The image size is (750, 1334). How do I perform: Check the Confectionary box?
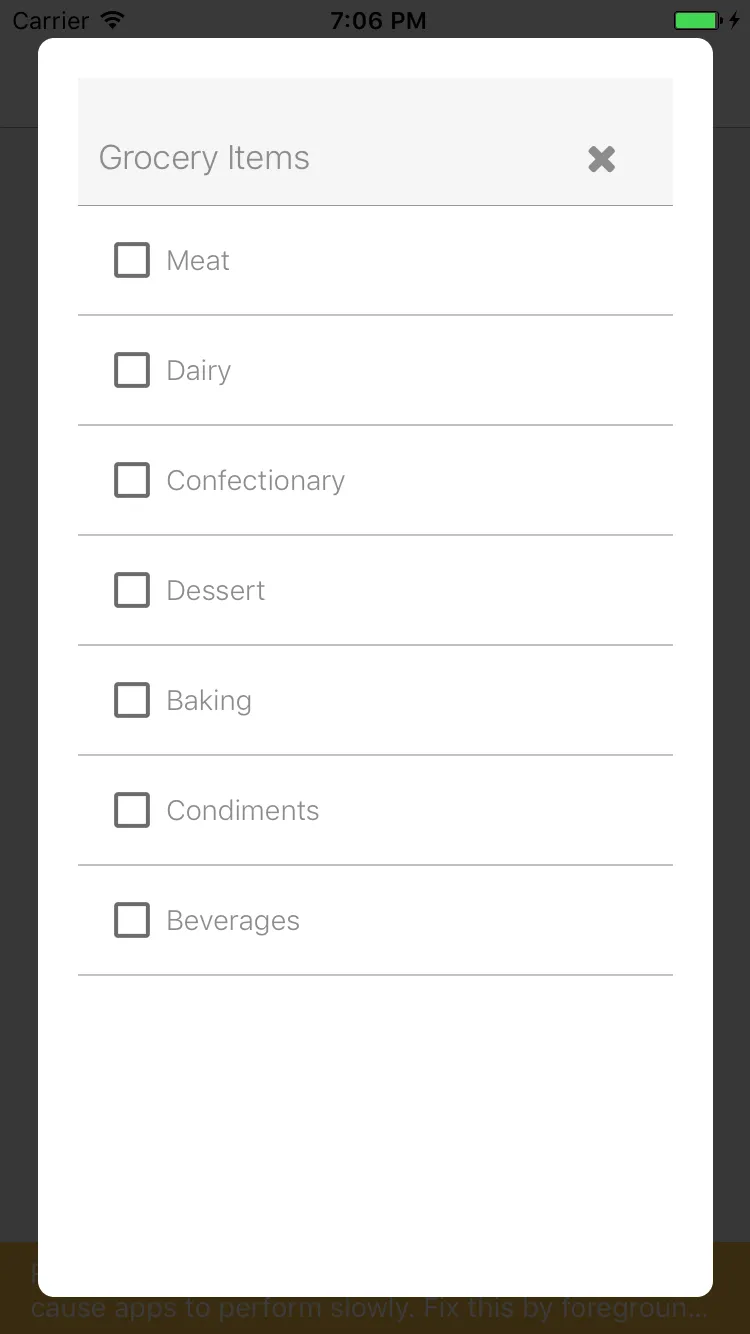132,480
